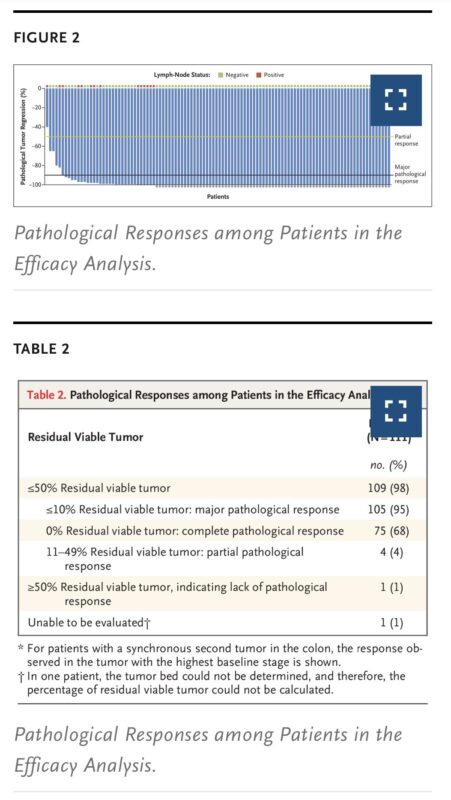Click the caption text below Table 2

coord(208,749)
